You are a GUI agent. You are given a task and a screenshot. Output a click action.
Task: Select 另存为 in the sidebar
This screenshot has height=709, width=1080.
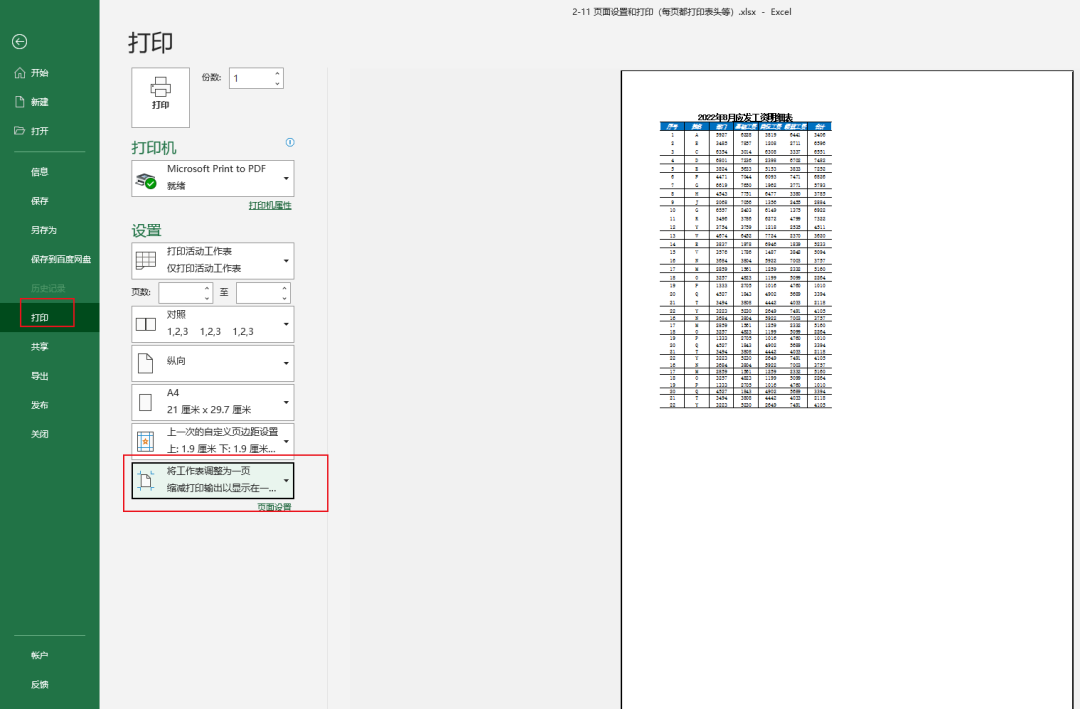(x=44, y=230)
